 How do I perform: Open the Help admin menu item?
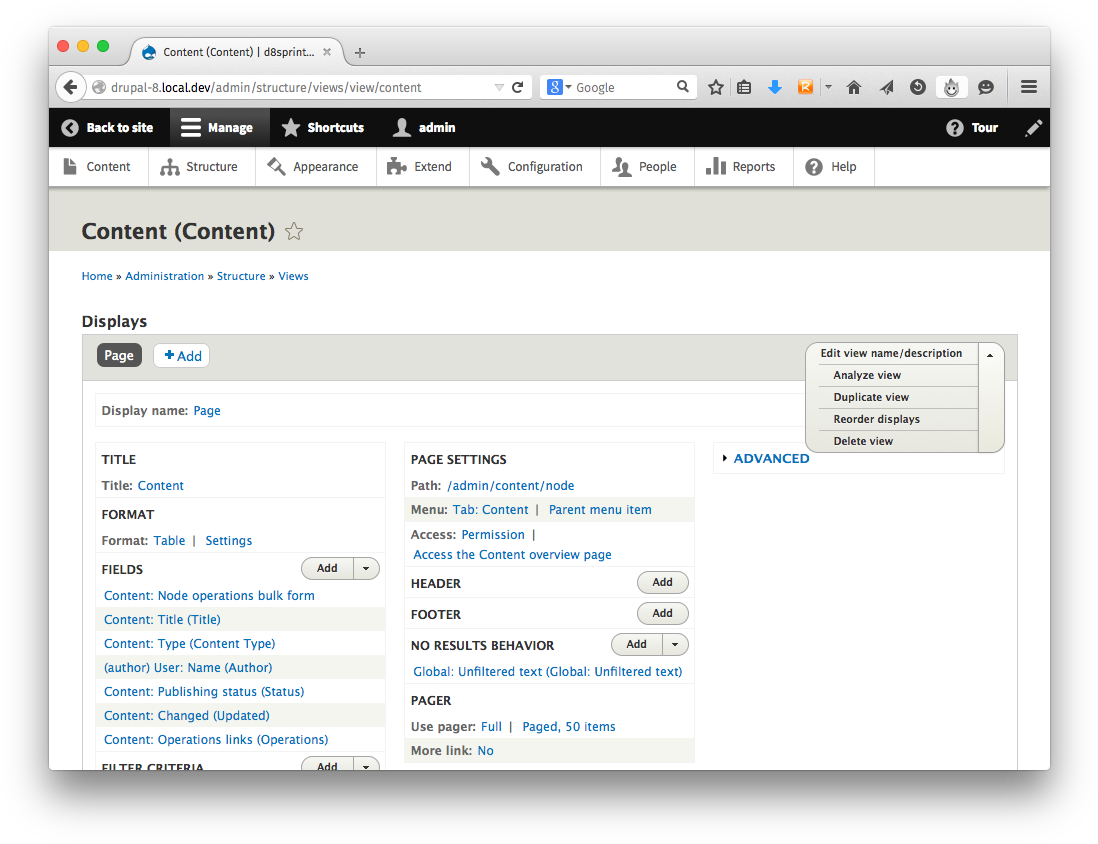(831, 167)
